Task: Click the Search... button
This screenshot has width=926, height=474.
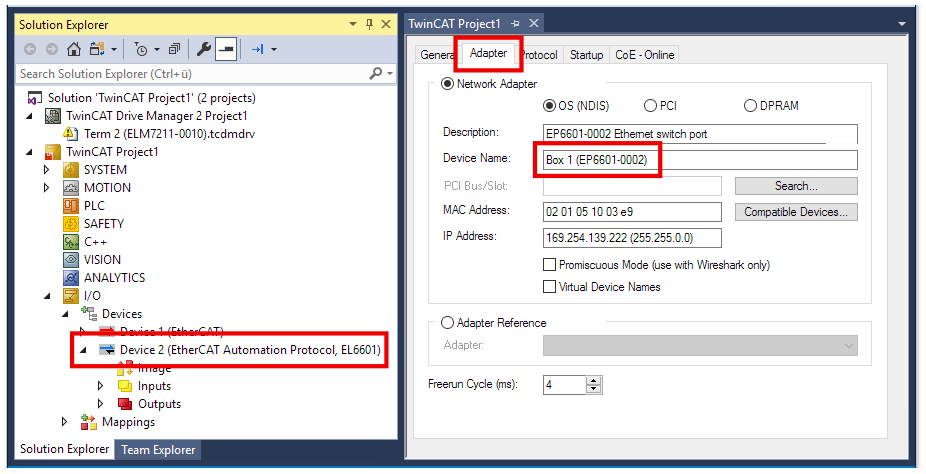Action: 796,186
